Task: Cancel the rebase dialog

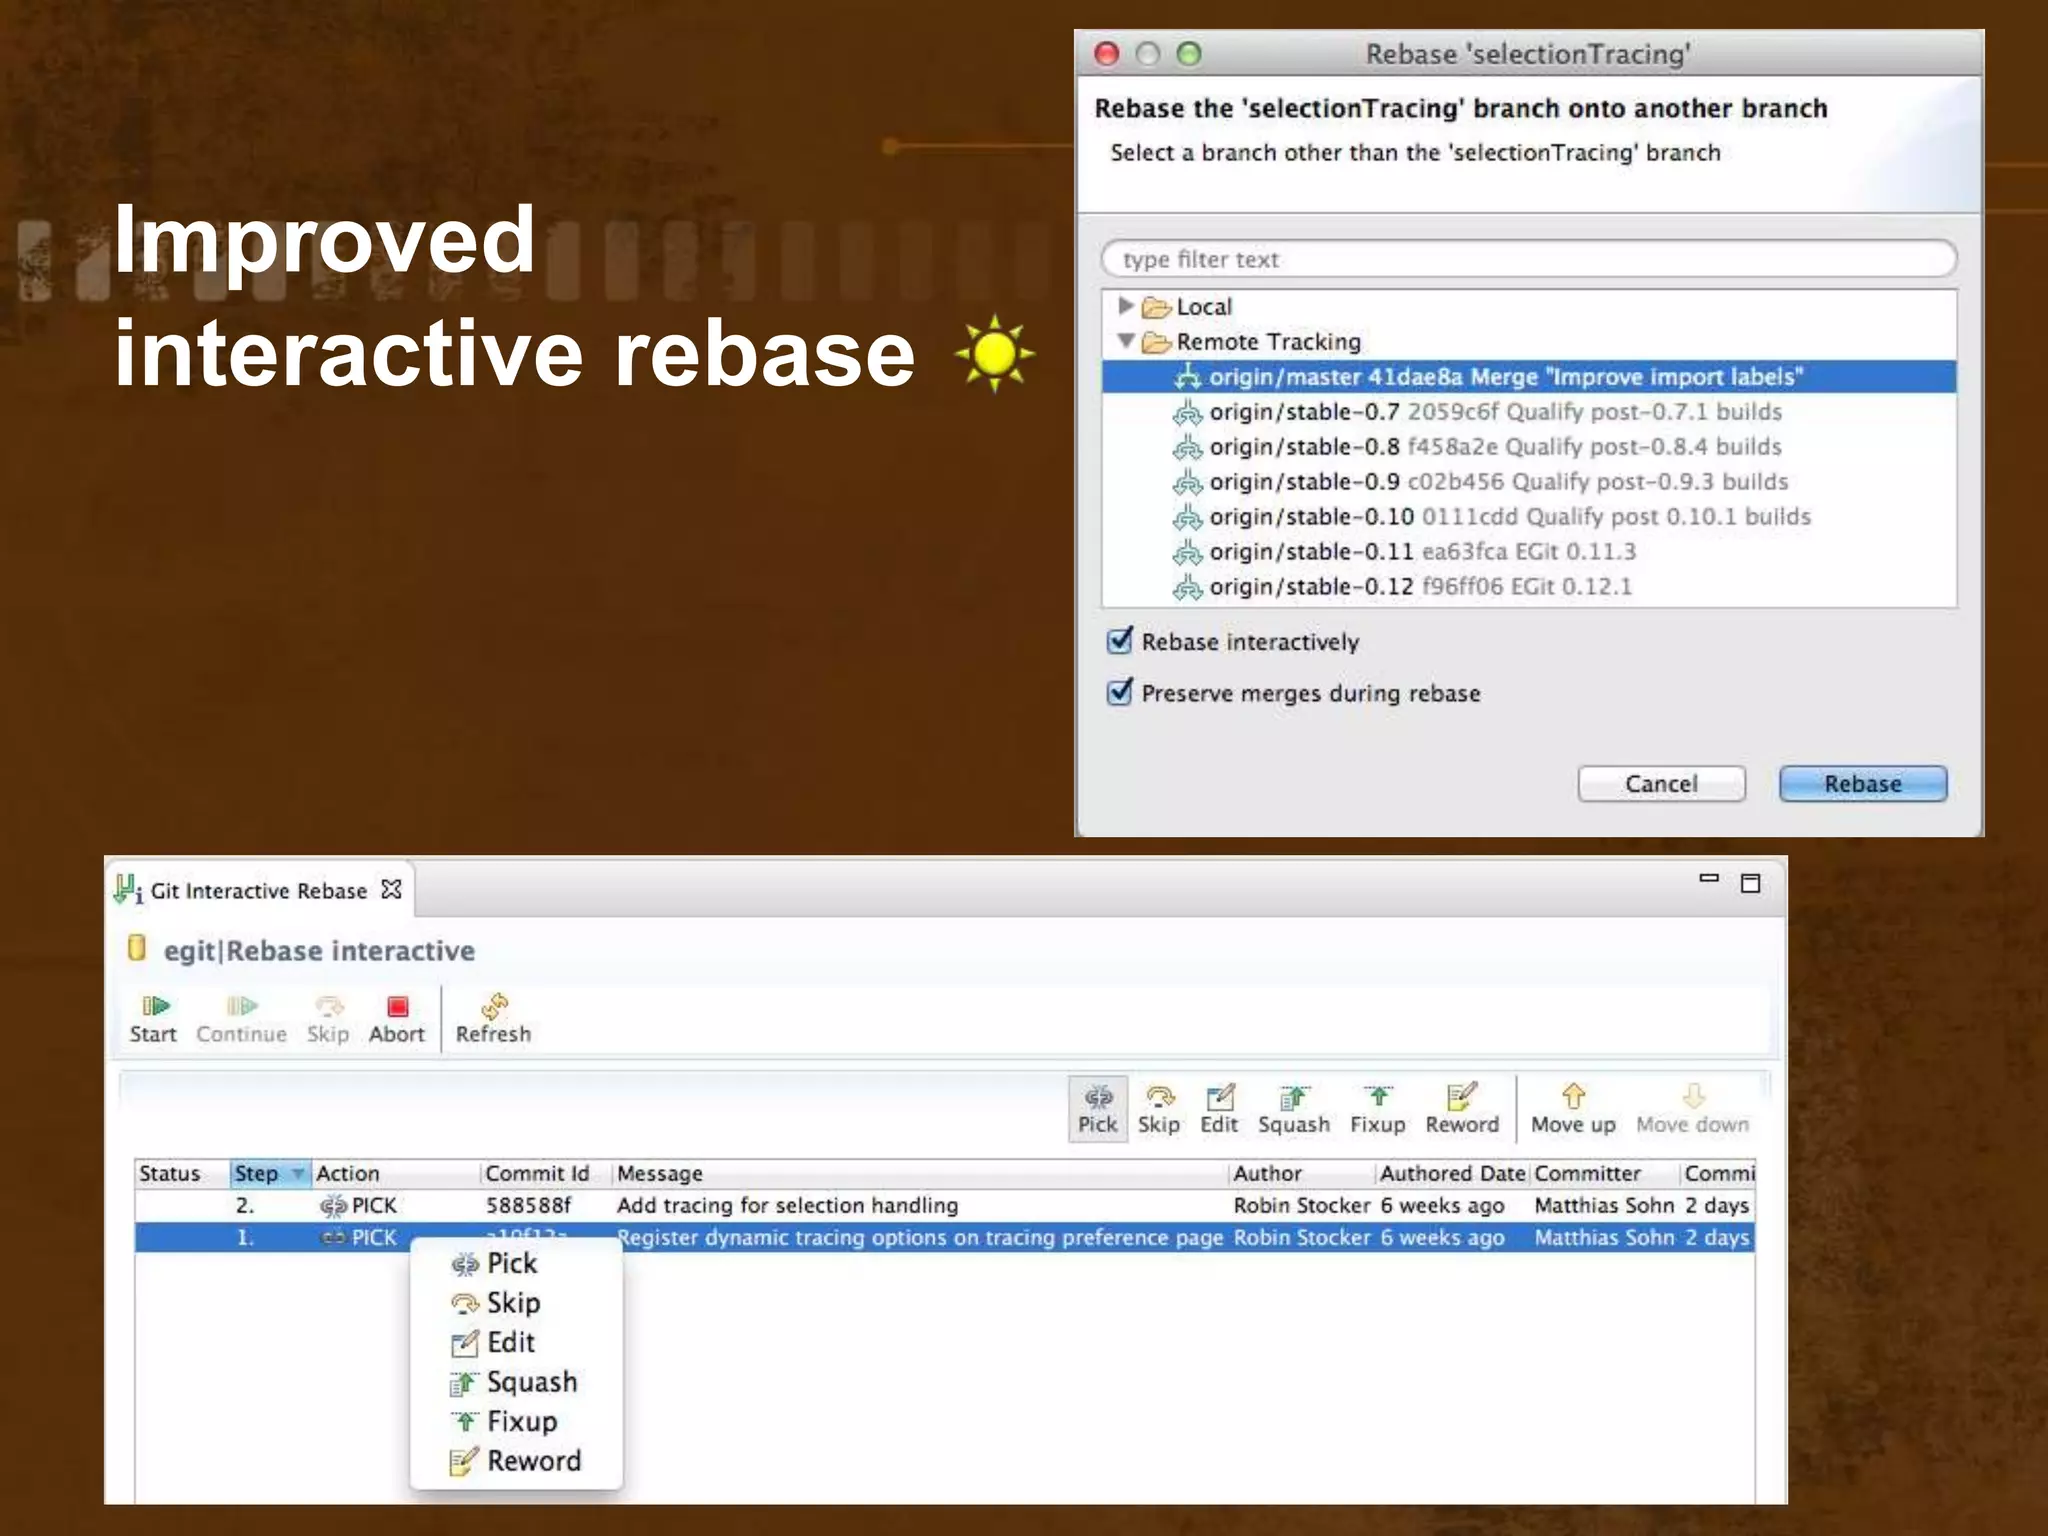Action: (1661, 783)
